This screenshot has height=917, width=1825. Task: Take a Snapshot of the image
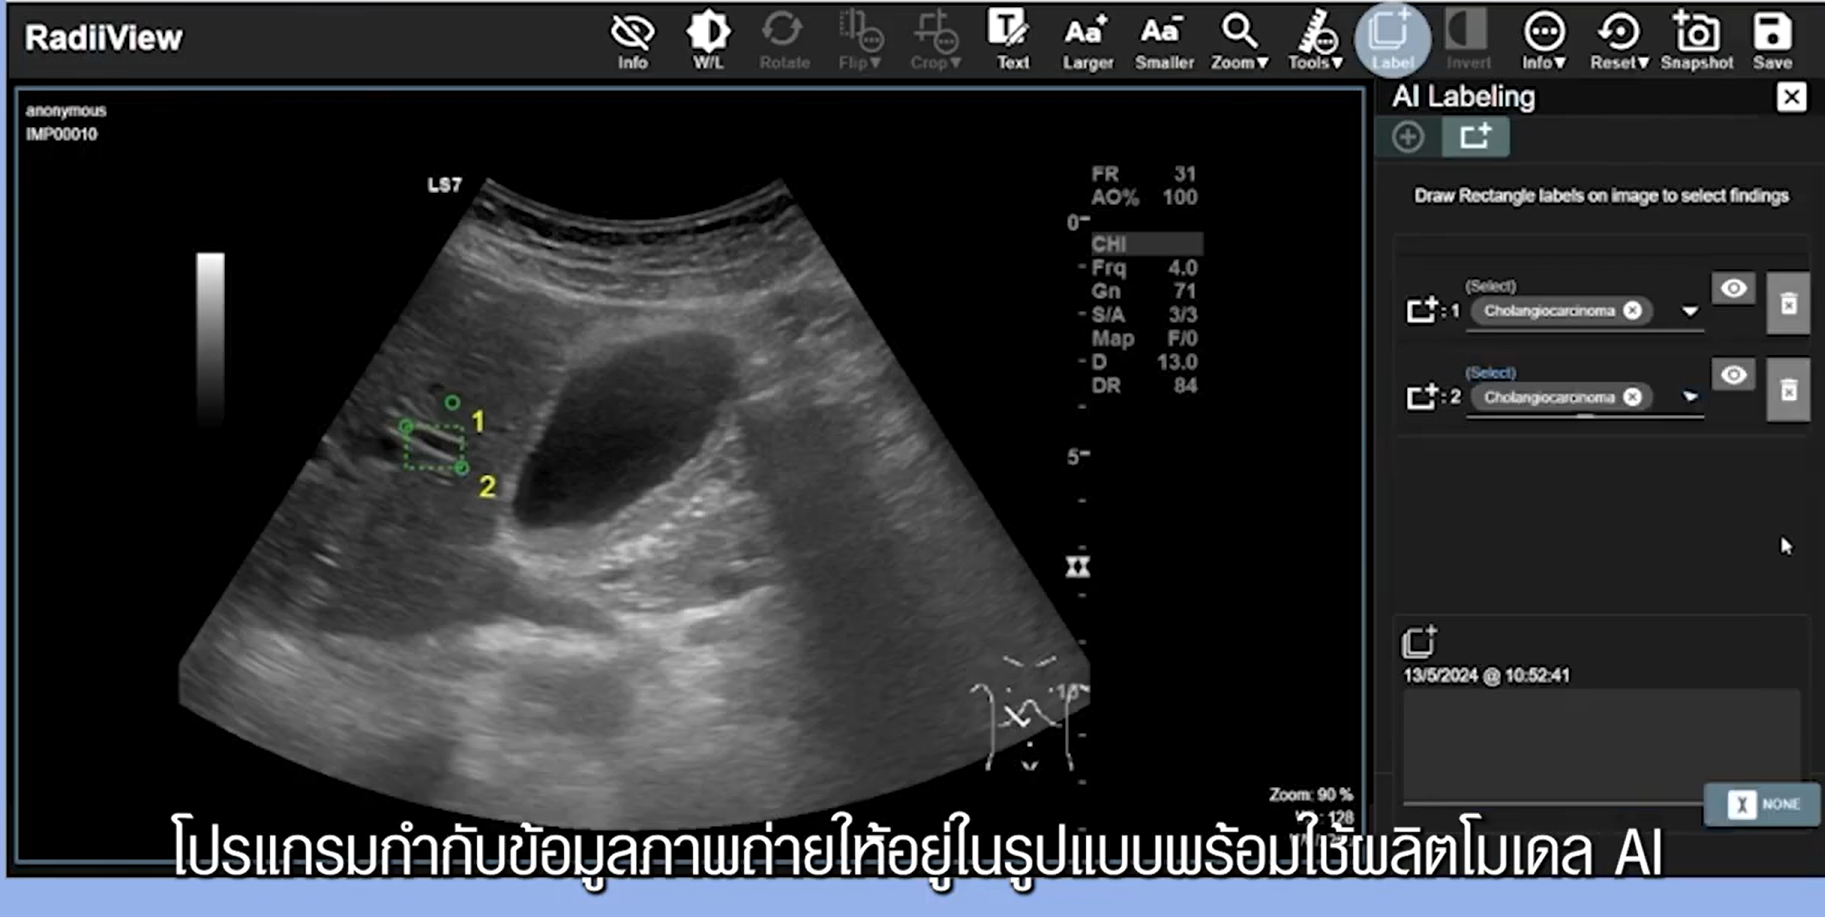[1696, 40]
